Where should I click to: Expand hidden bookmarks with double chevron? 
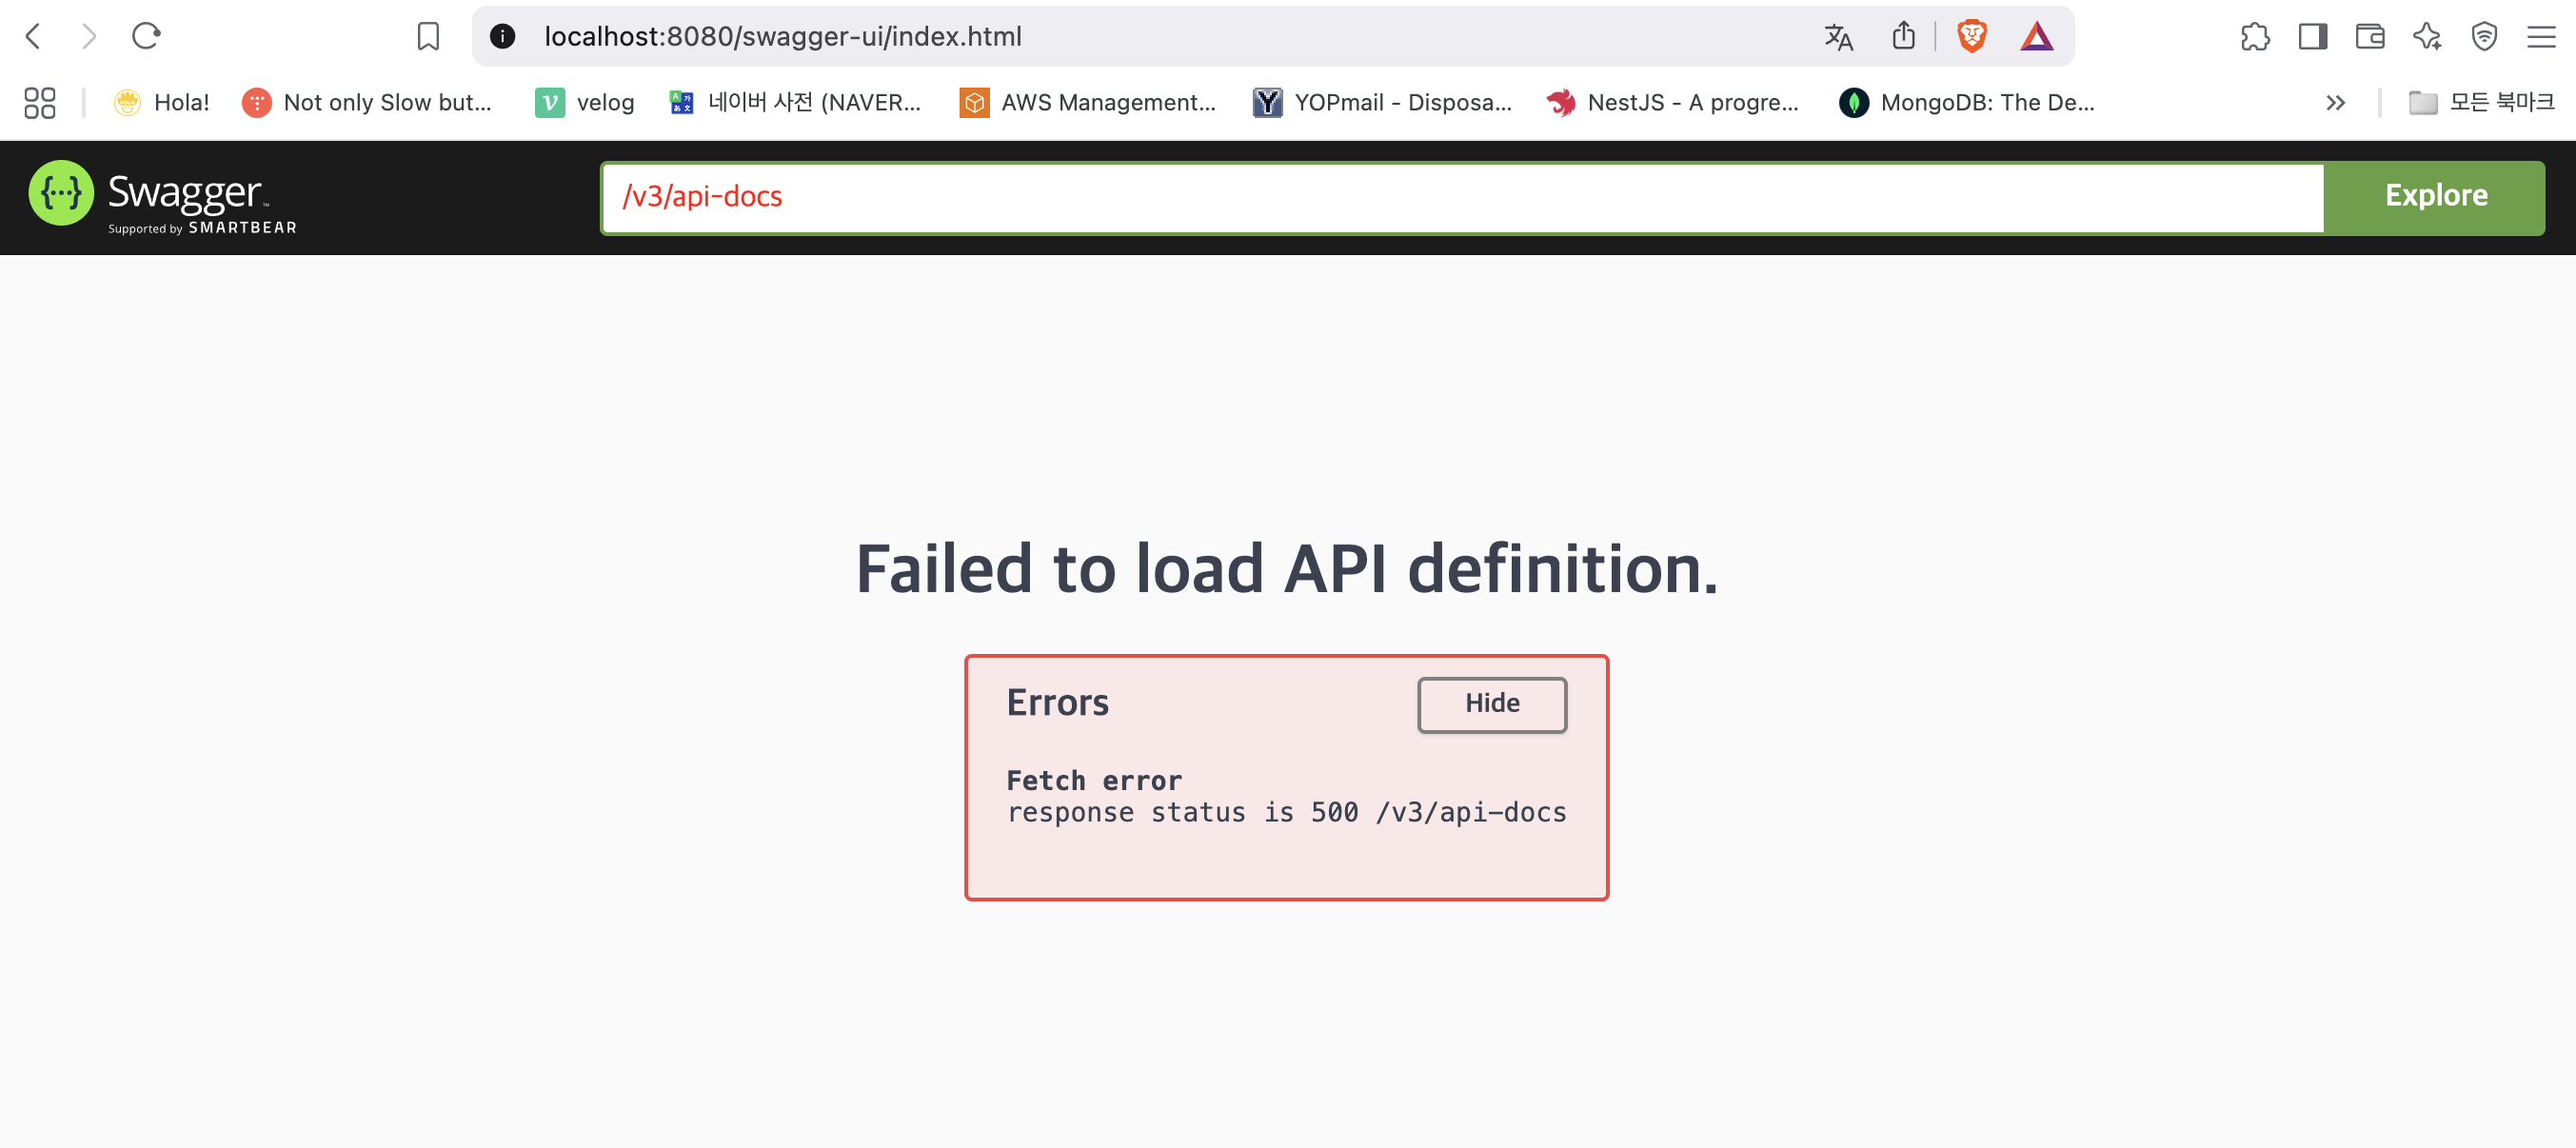click(2335, 102)
